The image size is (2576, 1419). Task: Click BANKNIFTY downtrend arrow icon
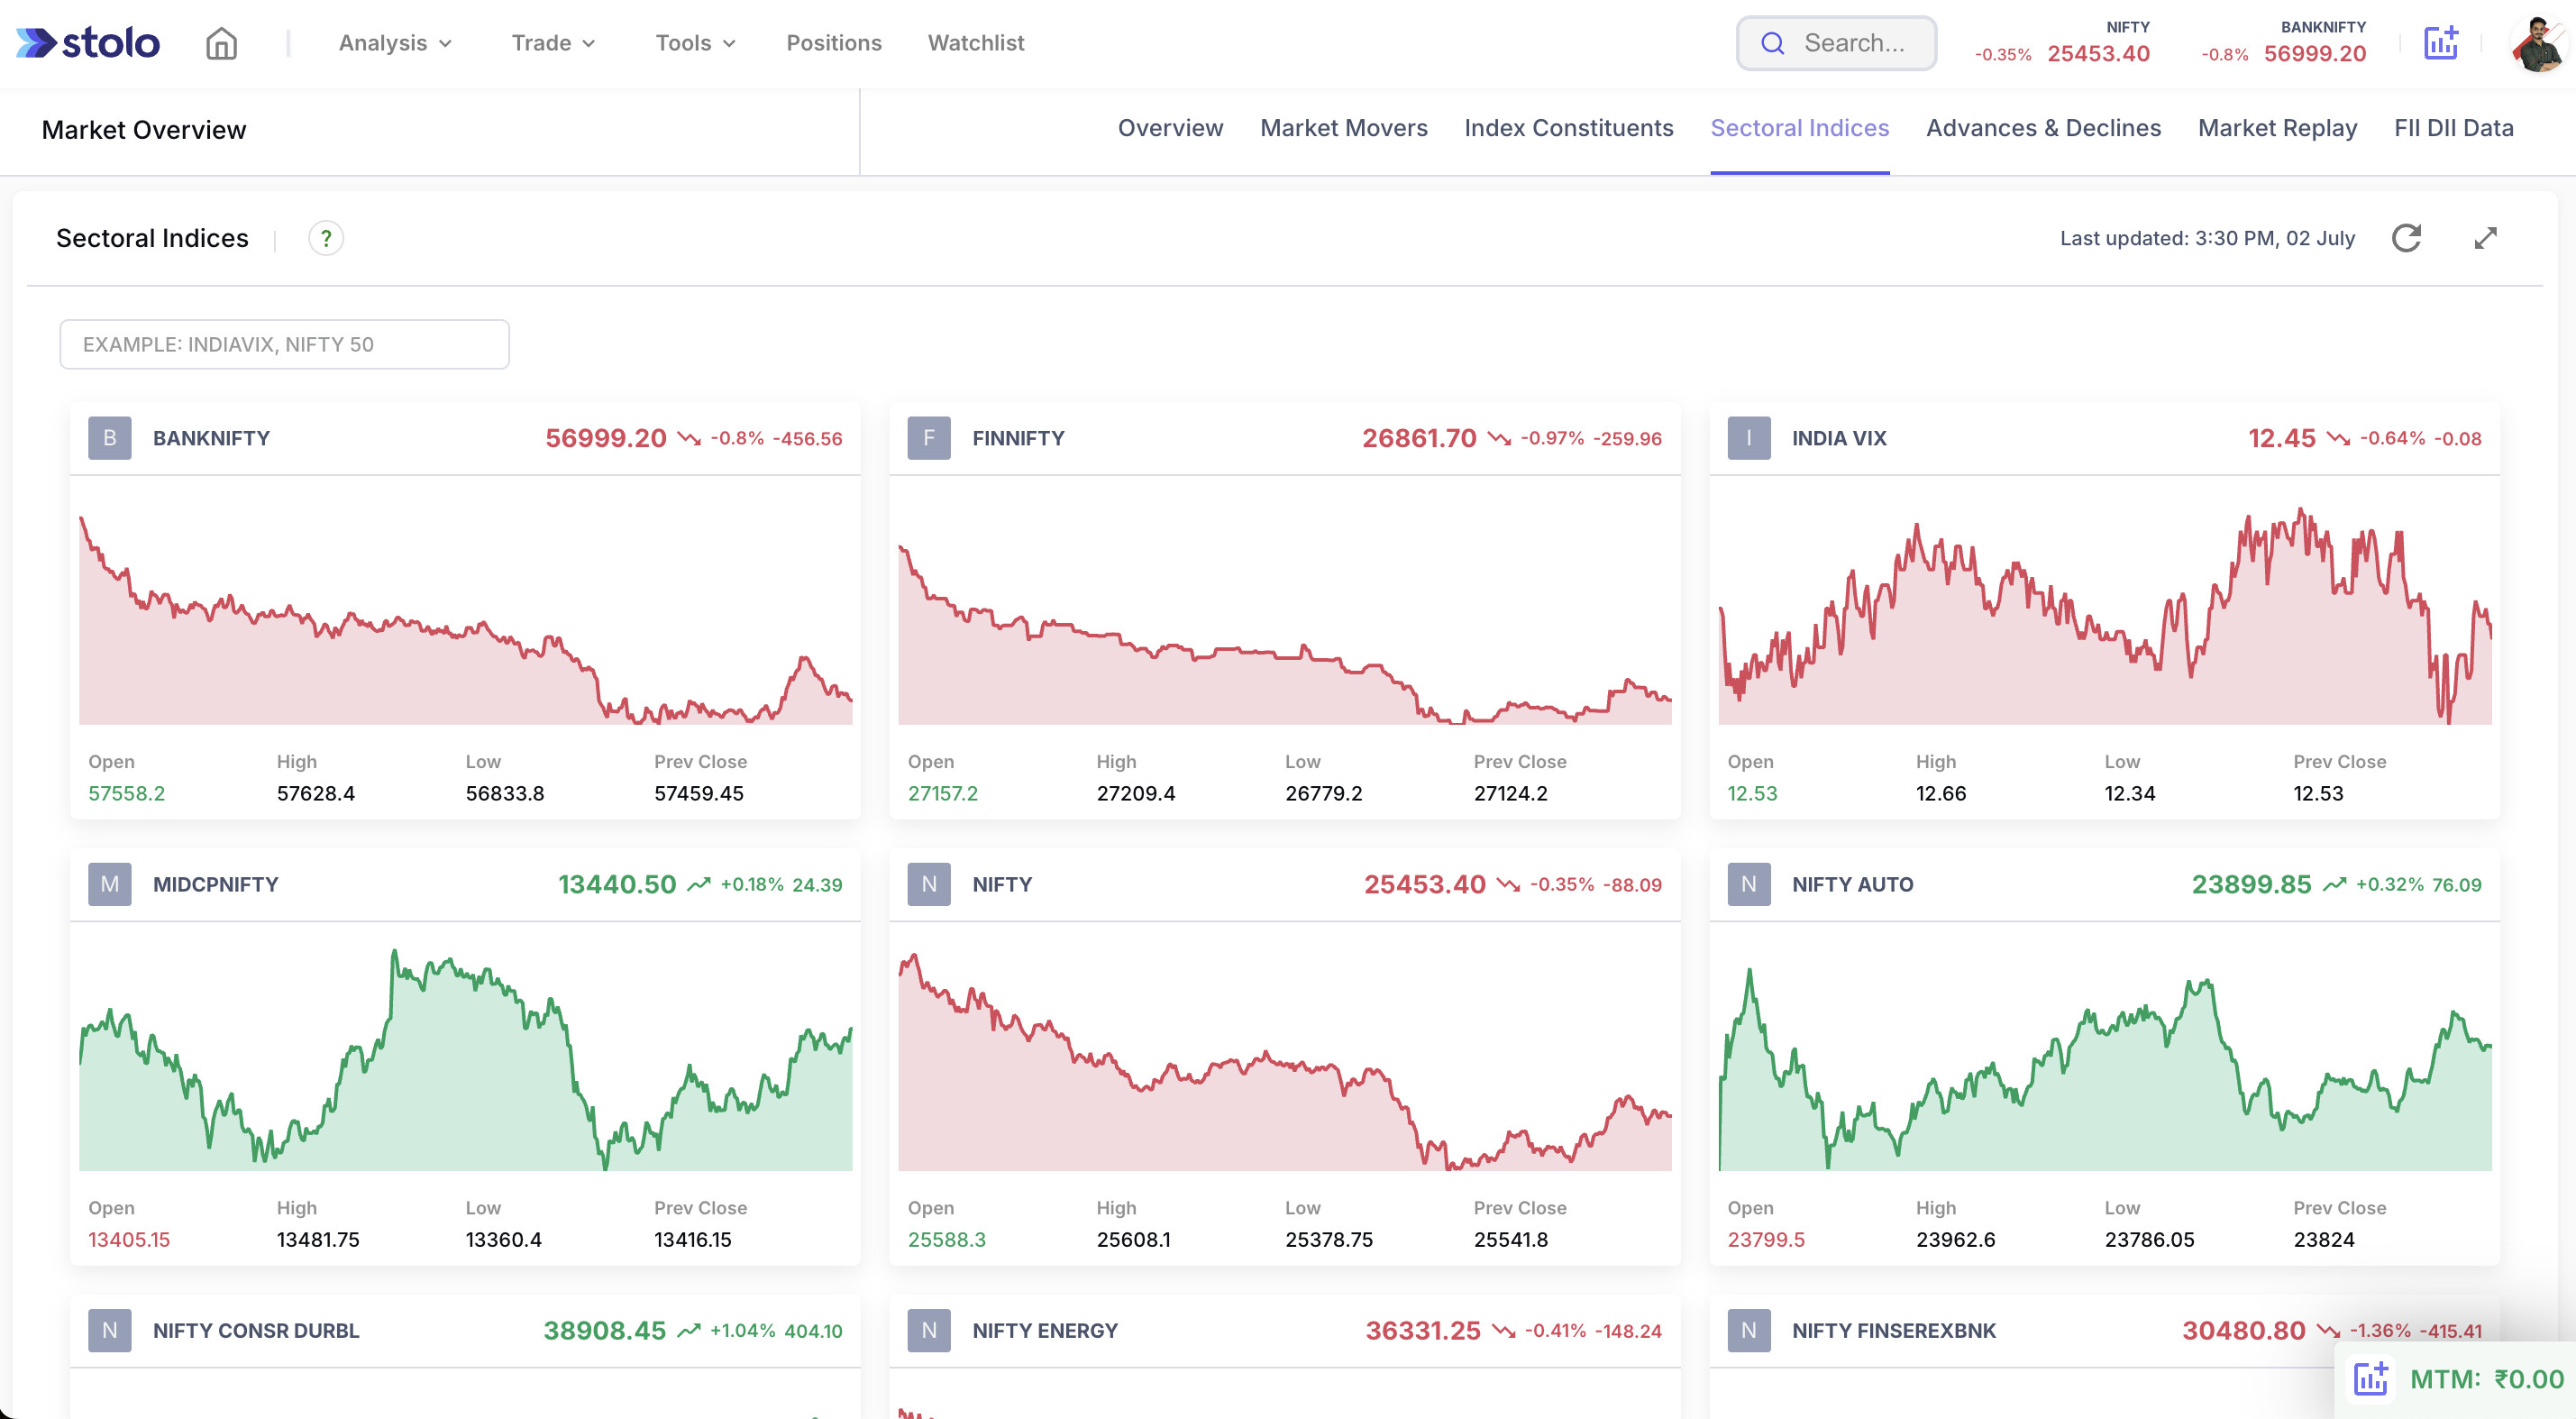689,439
